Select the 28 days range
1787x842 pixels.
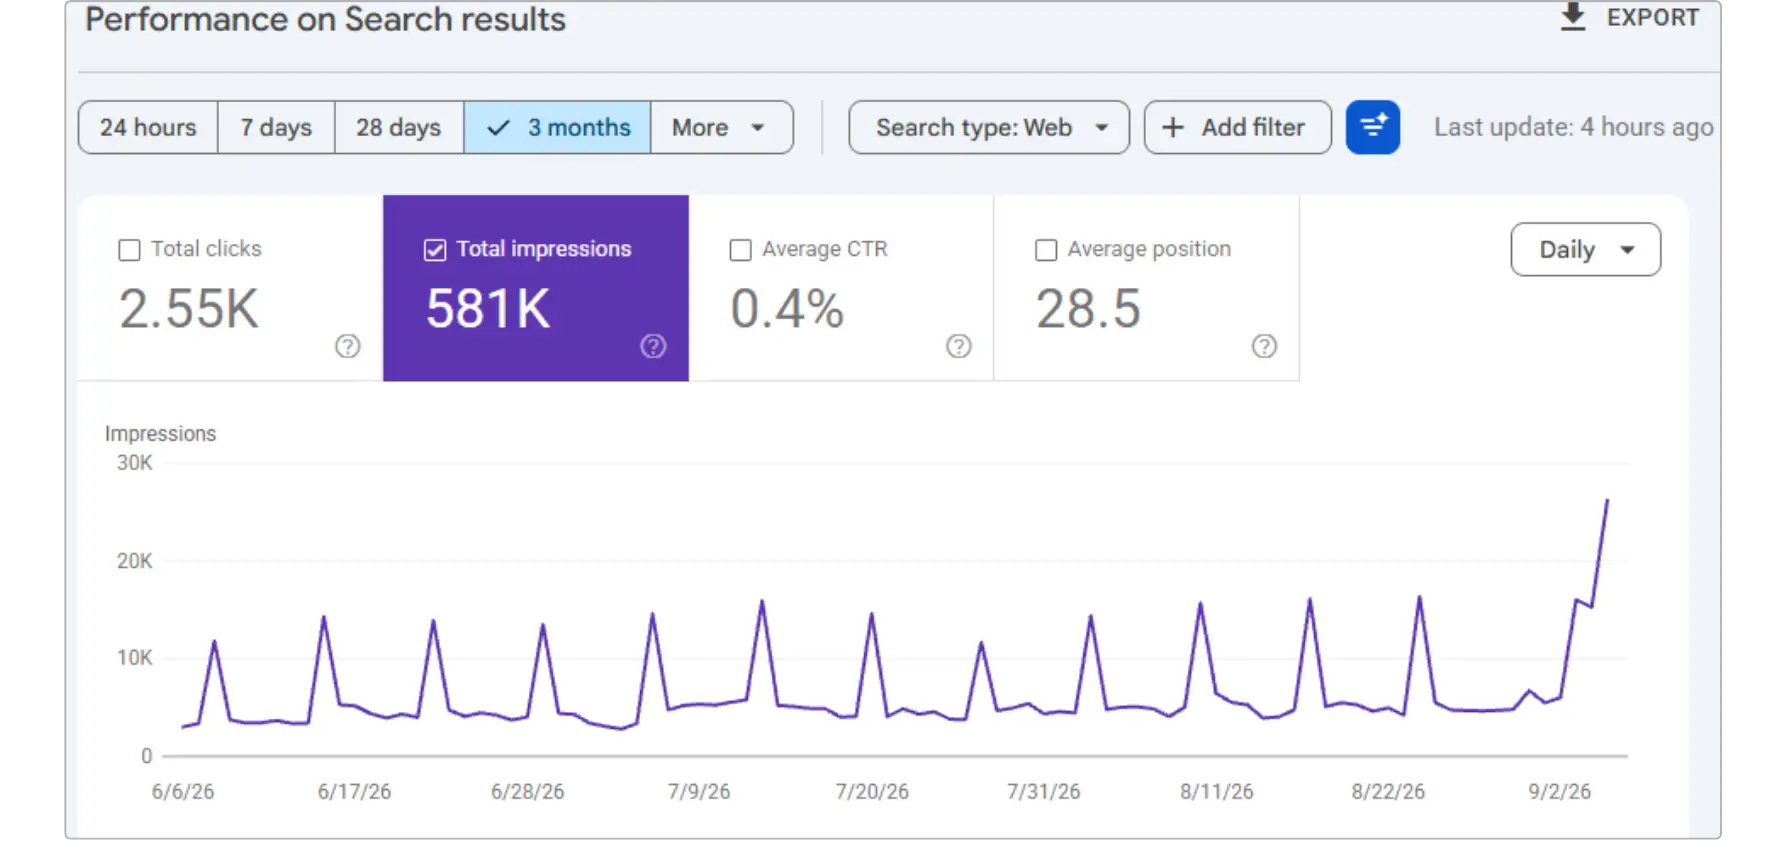[x=398, y=127]
